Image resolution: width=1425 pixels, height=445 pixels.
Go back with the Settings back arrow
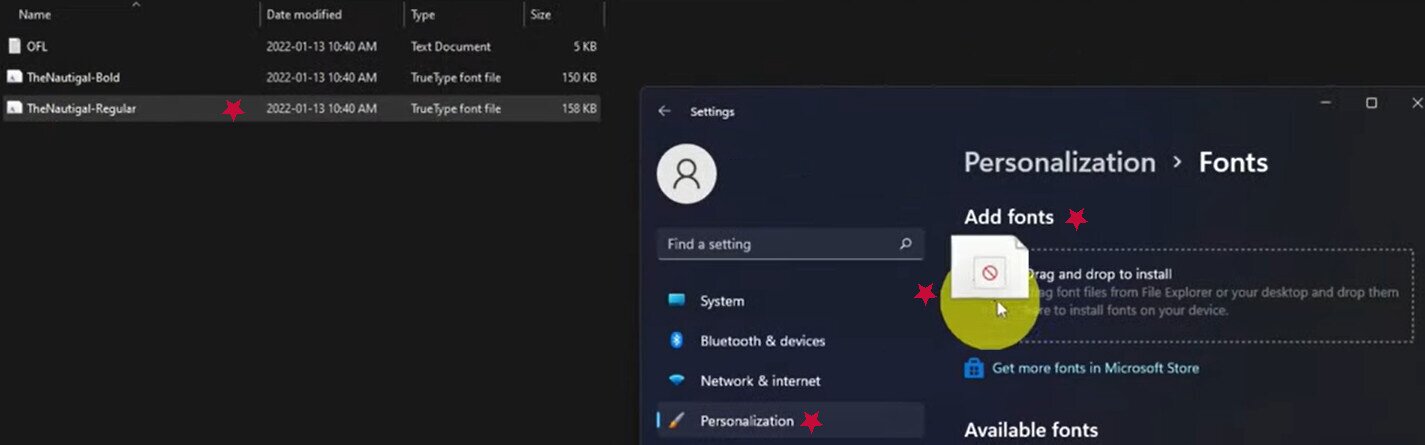pyautogui.click(x=664, y=111)
